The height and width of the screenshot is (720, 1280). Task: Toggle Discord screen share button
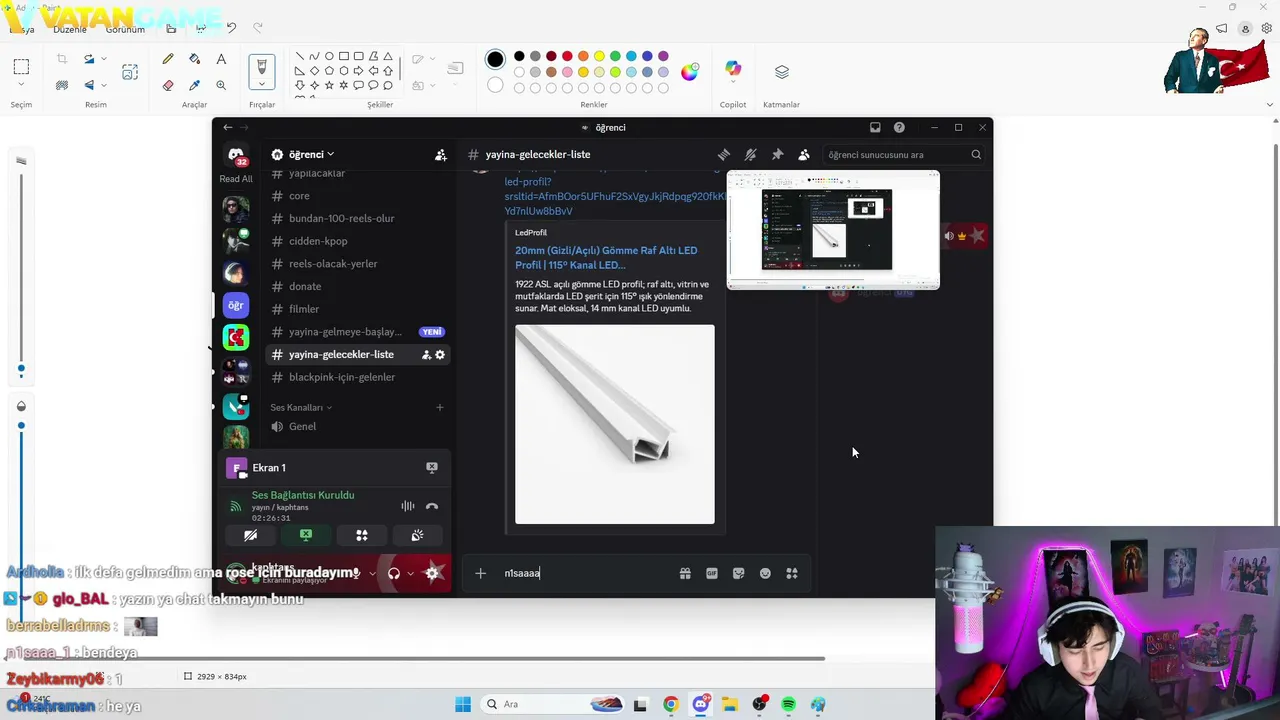[306, 535]
